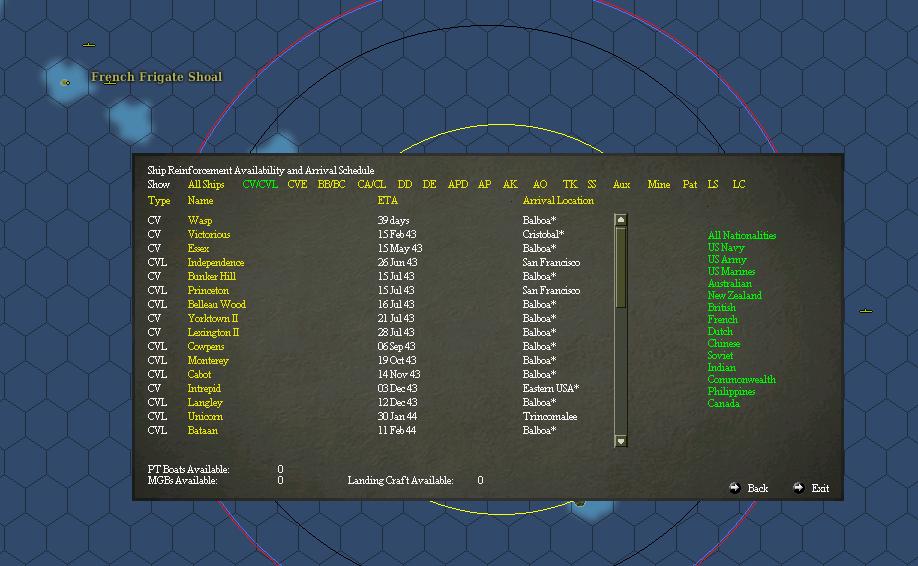Open ship Lexington II in the list
918x566 pixels.
(x=214, y=333)
